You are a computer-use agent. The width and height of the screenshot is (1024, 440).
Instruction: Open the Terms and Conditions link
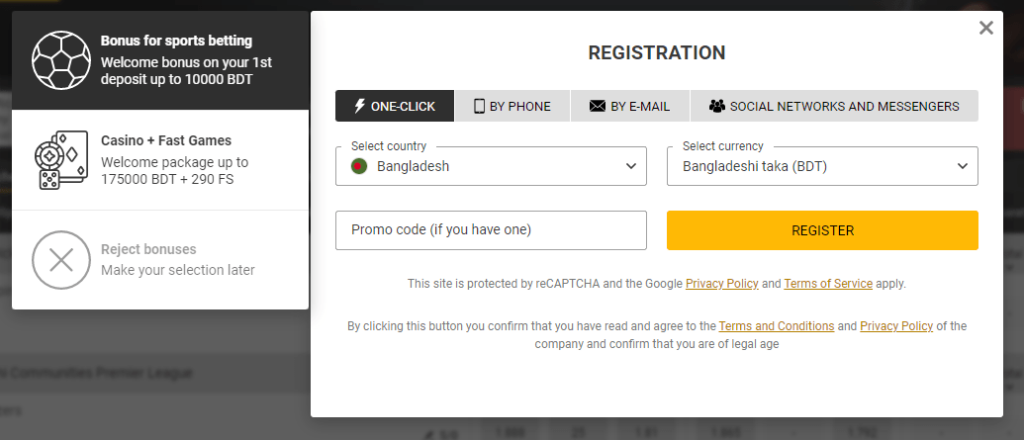coord(776,326)
